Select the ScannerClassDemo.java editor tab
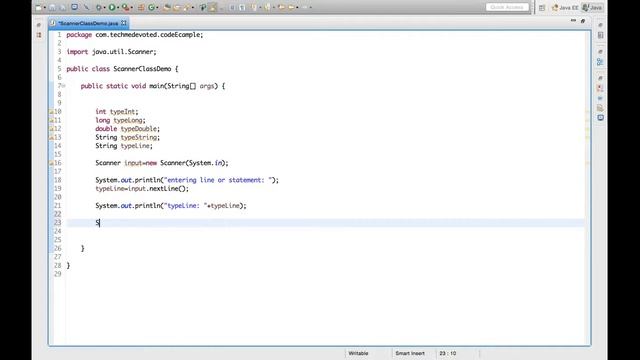The image size is (640, 360). click(88, 23)
